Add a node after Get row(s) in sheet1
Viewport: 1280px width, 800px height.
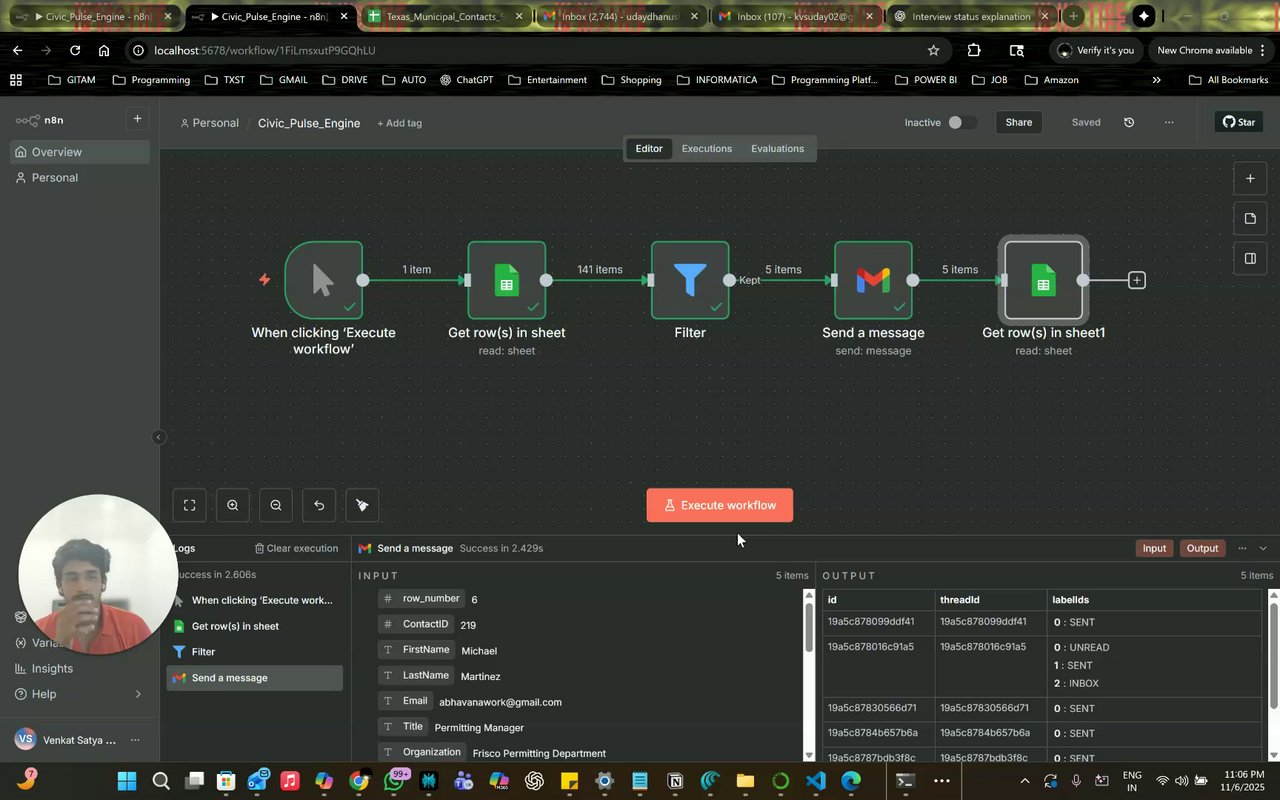tap(1137, 281)
